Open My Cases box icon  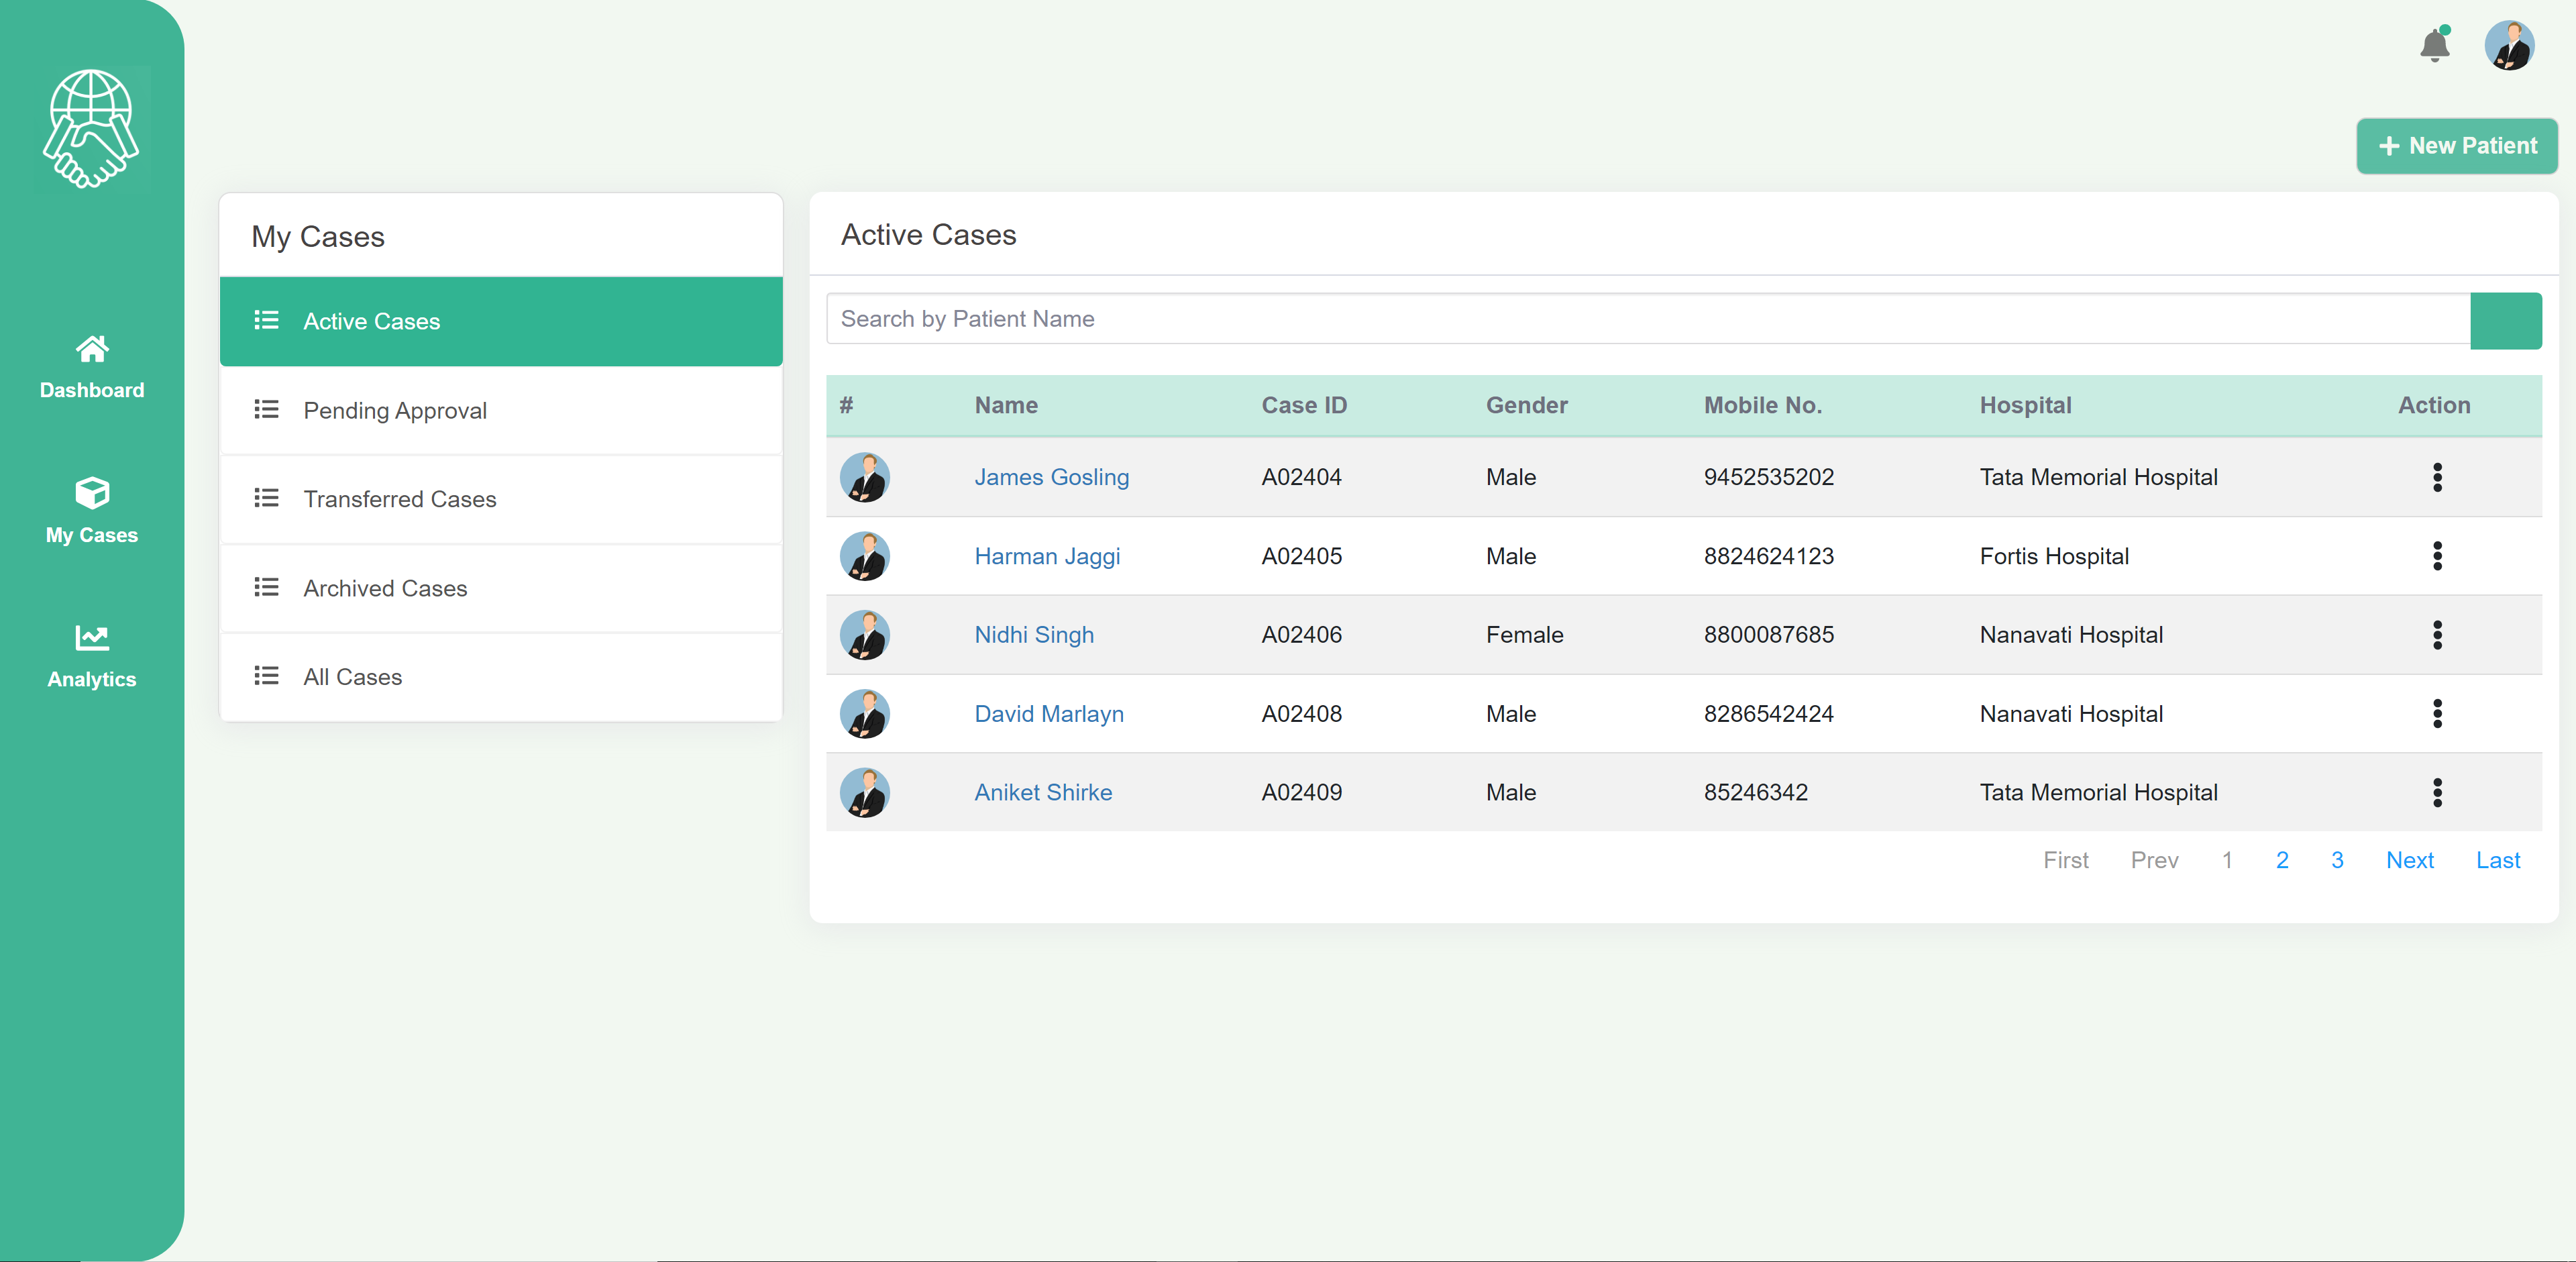click(x=92, y=493)
